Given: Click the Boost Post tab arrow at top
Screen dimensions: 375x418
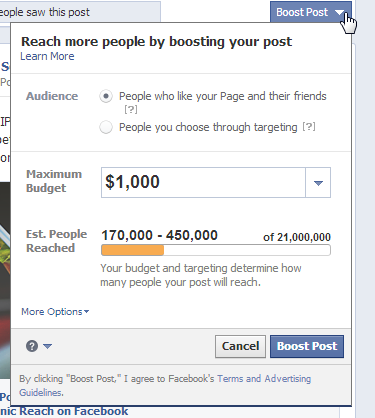Looking at the screenshot, I should coord(339,12).
